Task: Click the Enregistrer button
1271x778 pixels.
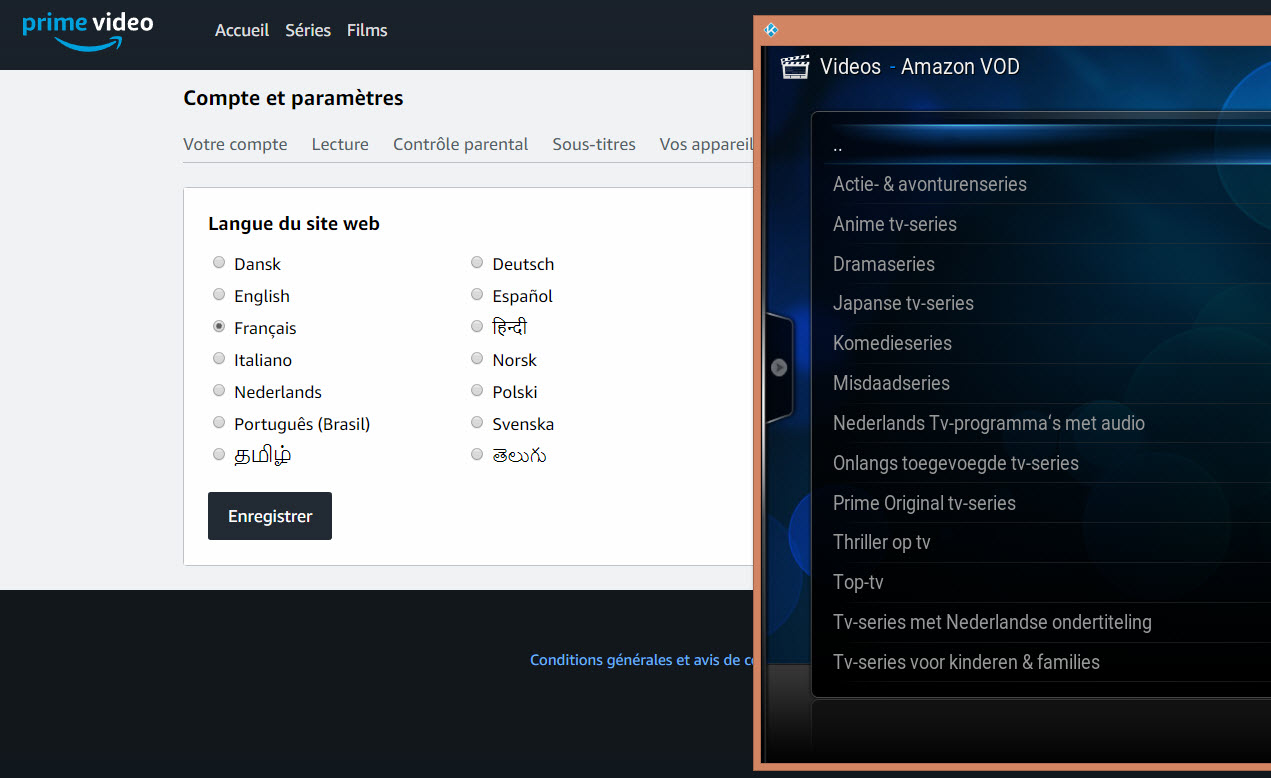Action: tap(269, 515)
